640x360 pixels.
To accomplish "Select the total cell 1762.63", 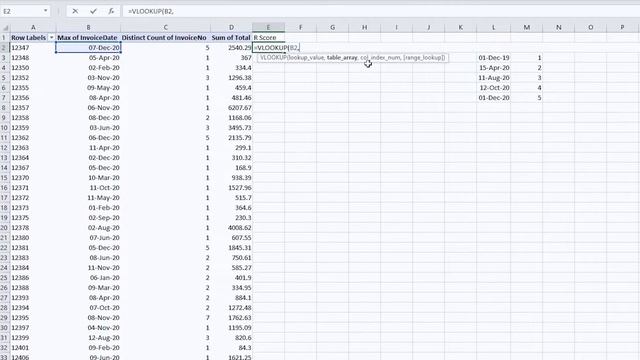I will (x=231, y=318).
